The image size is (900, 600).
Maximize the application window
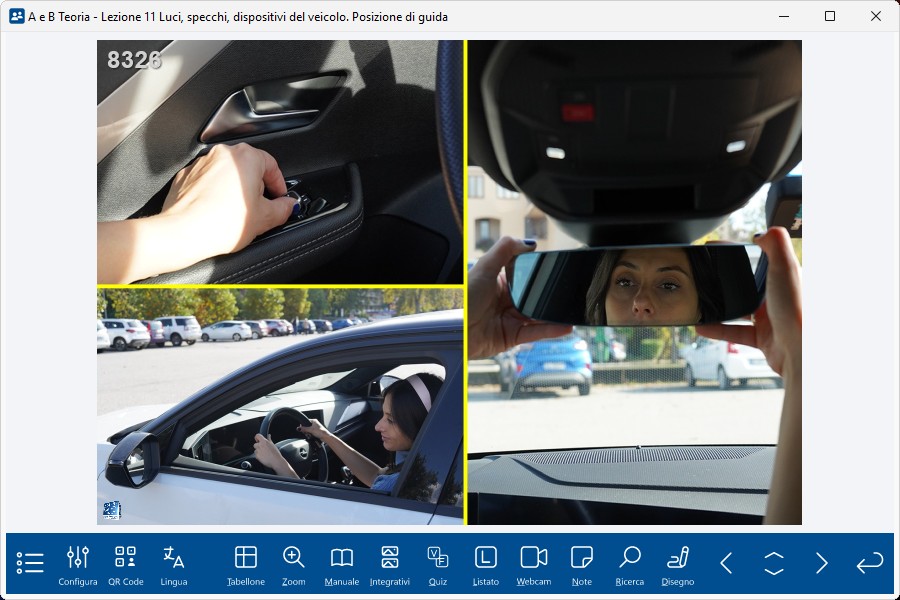tap(830, 16)
